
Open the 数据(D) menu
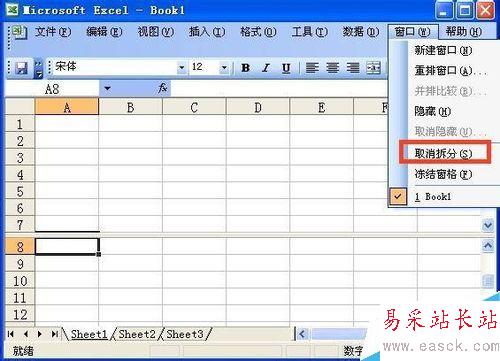pos(361,32)
